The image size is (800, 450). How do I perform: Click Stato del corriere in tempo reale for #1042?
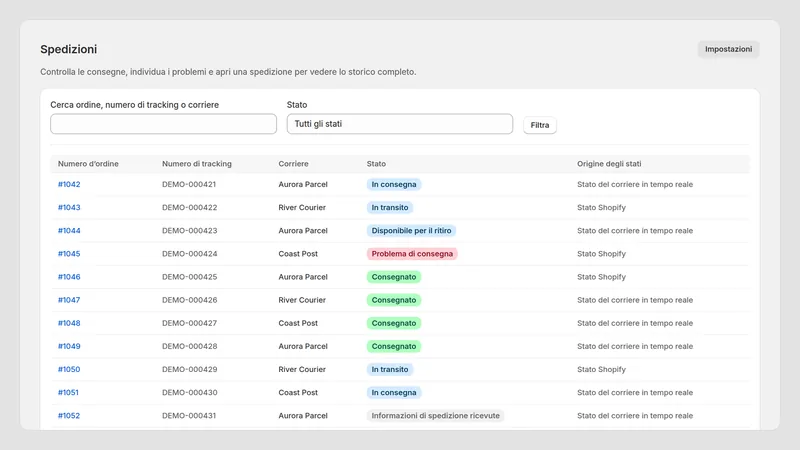coord(635,184)
